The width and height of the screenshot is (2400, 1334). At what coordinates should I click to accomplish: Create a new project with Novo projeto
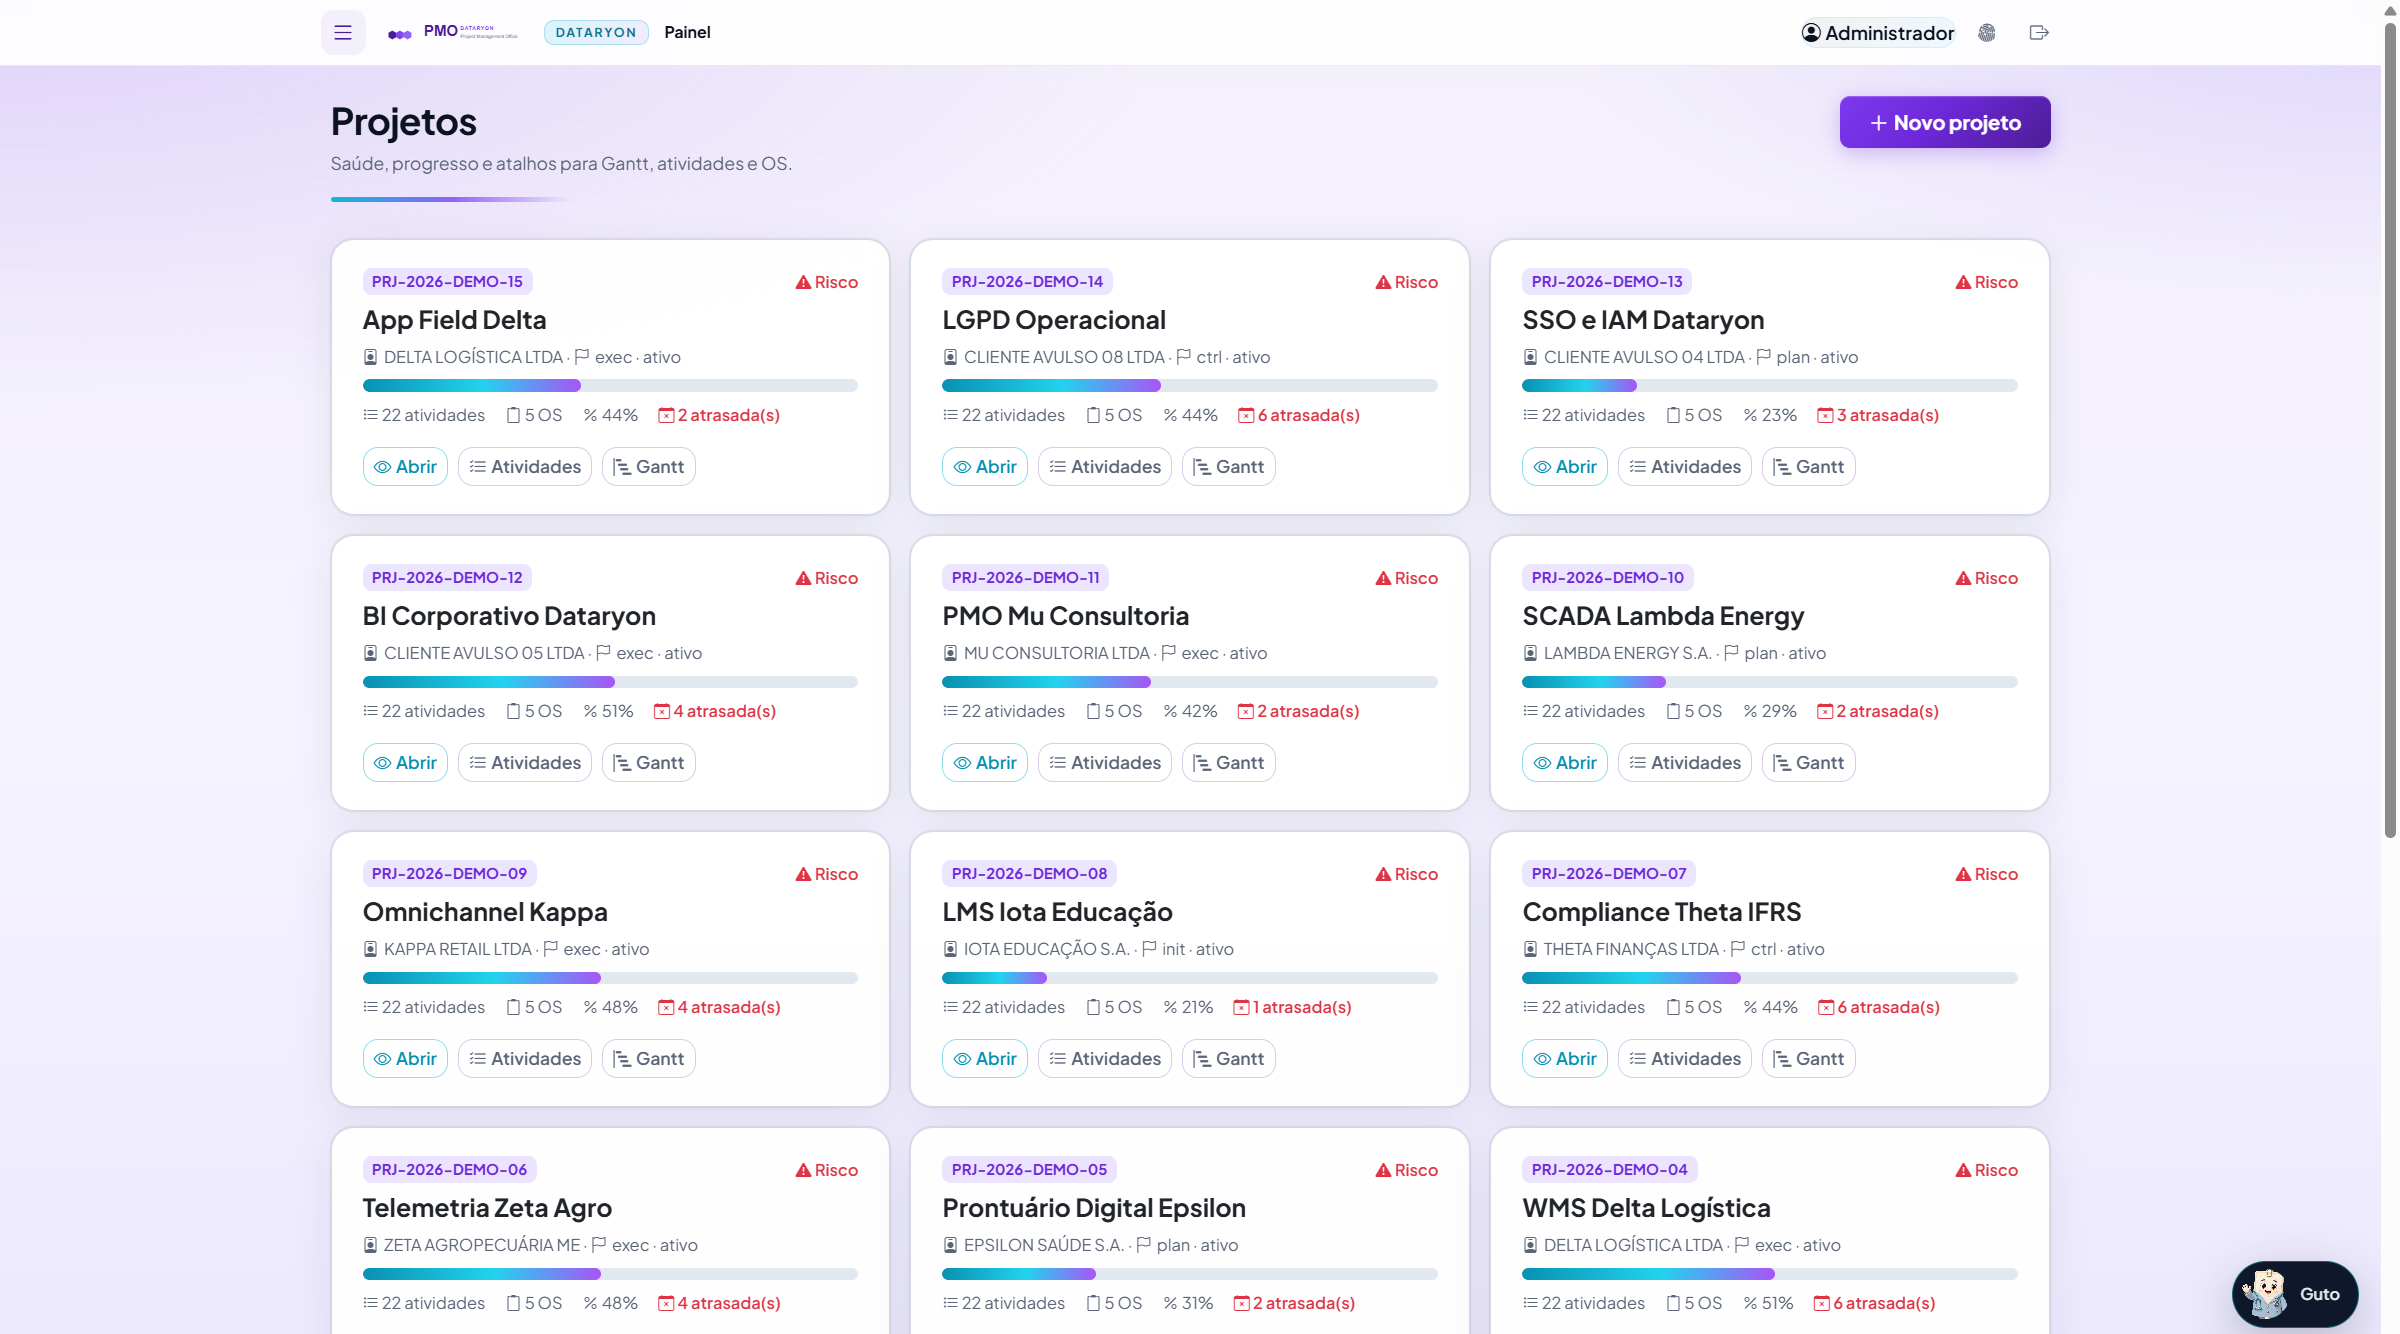[x=1945, y=122]
